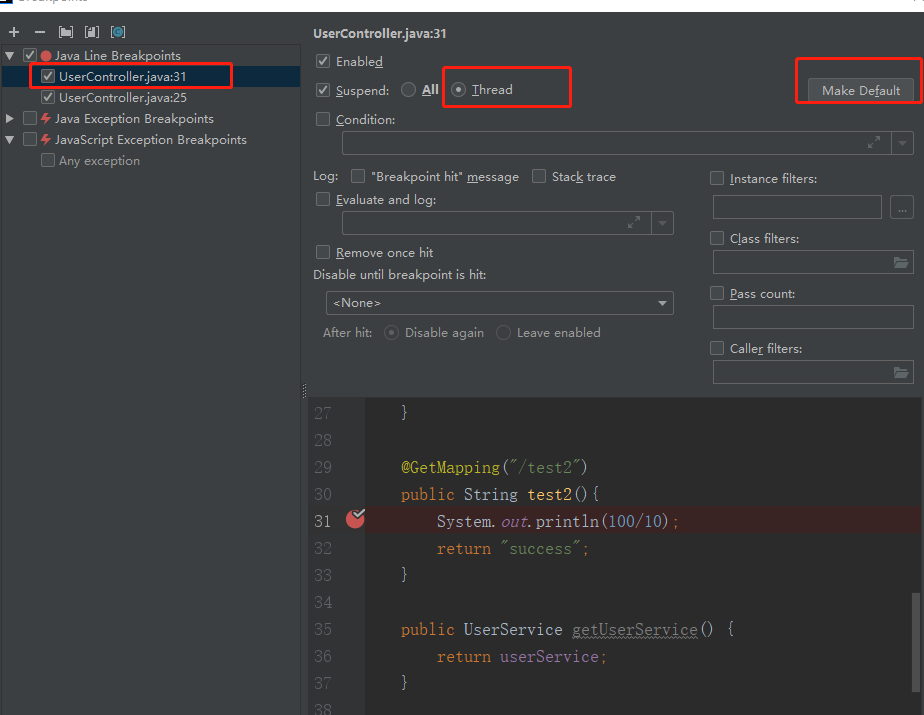Click the Group by file icon
Screen dimensions: 924x715
pos(92,33)
